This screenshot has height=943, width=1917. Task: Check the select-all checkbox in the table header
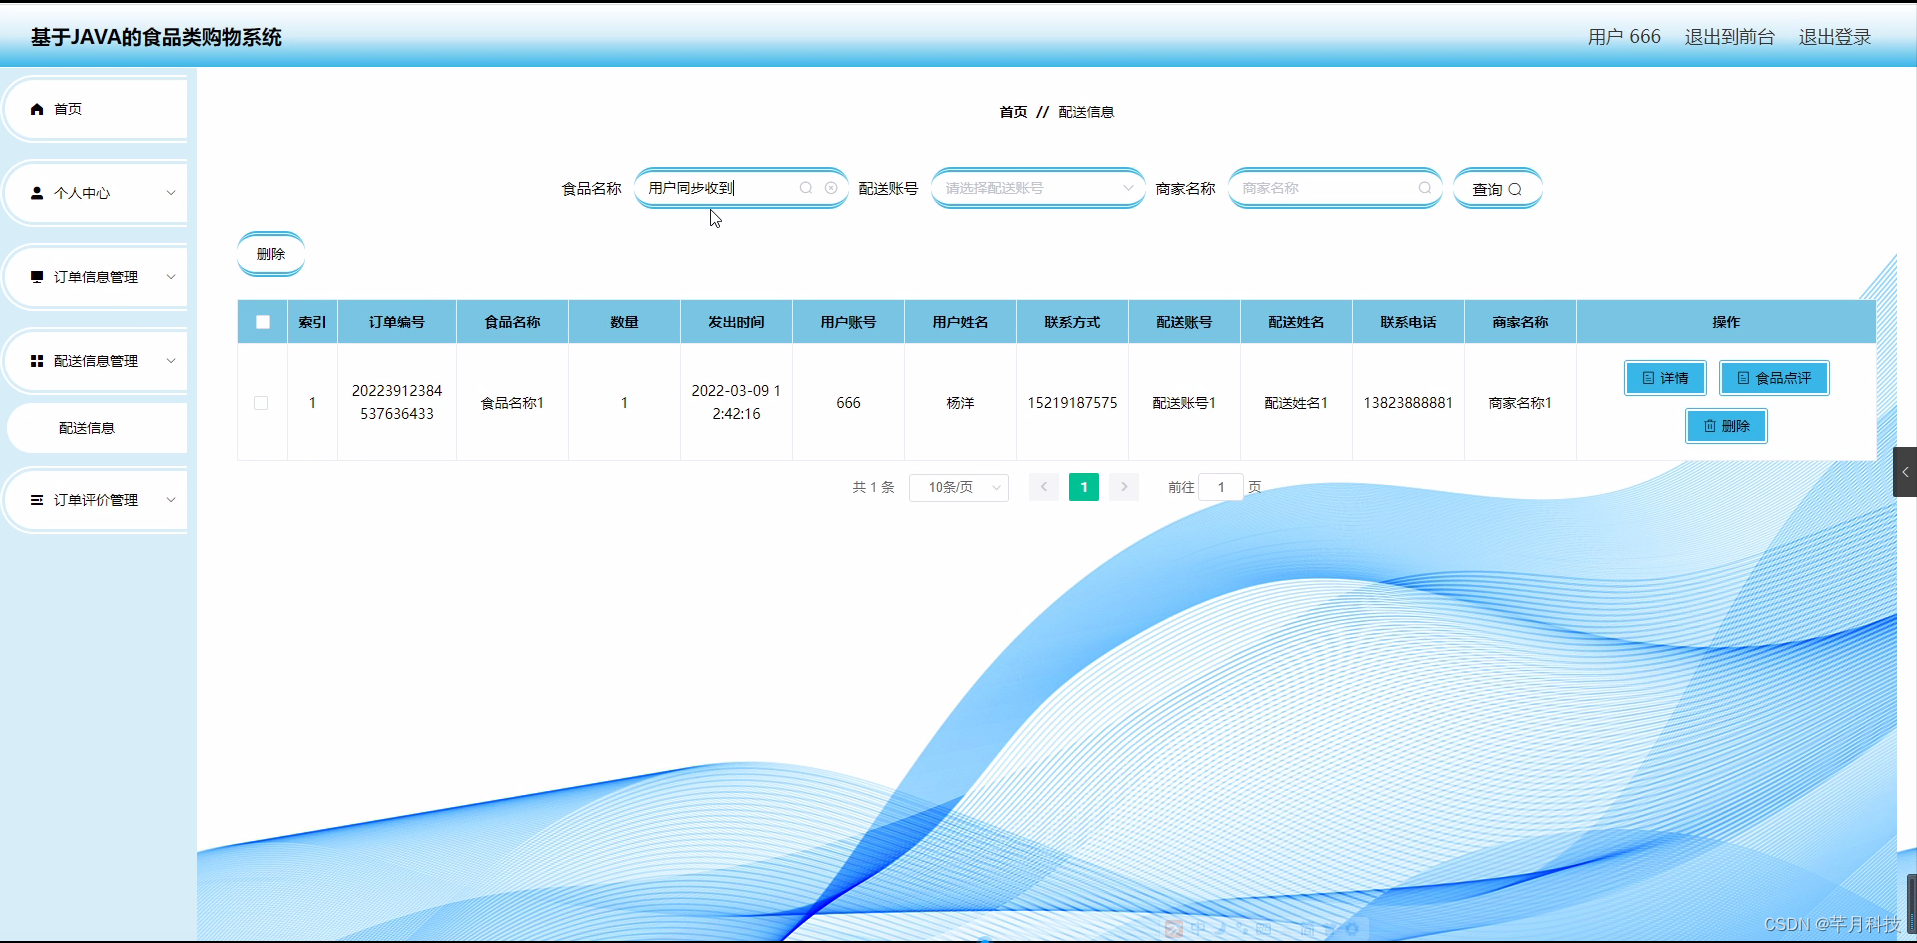262,321
